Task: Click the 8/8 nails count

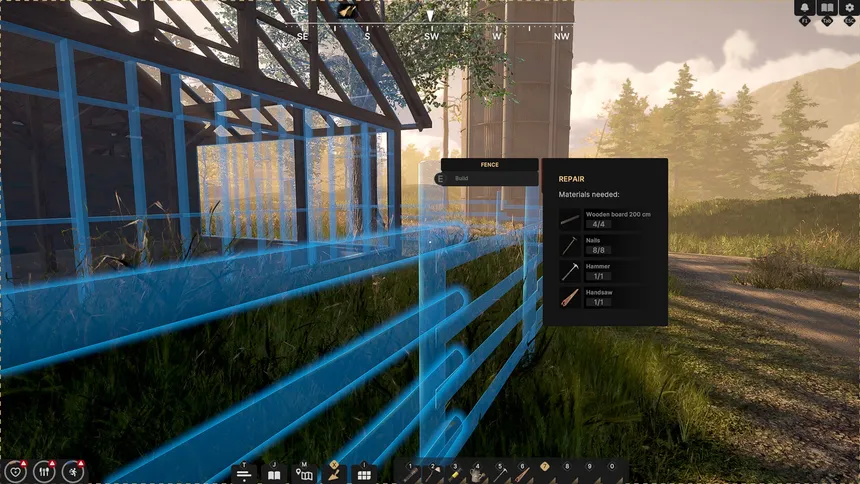Action: pyautogui.click(x=598, y=250)
